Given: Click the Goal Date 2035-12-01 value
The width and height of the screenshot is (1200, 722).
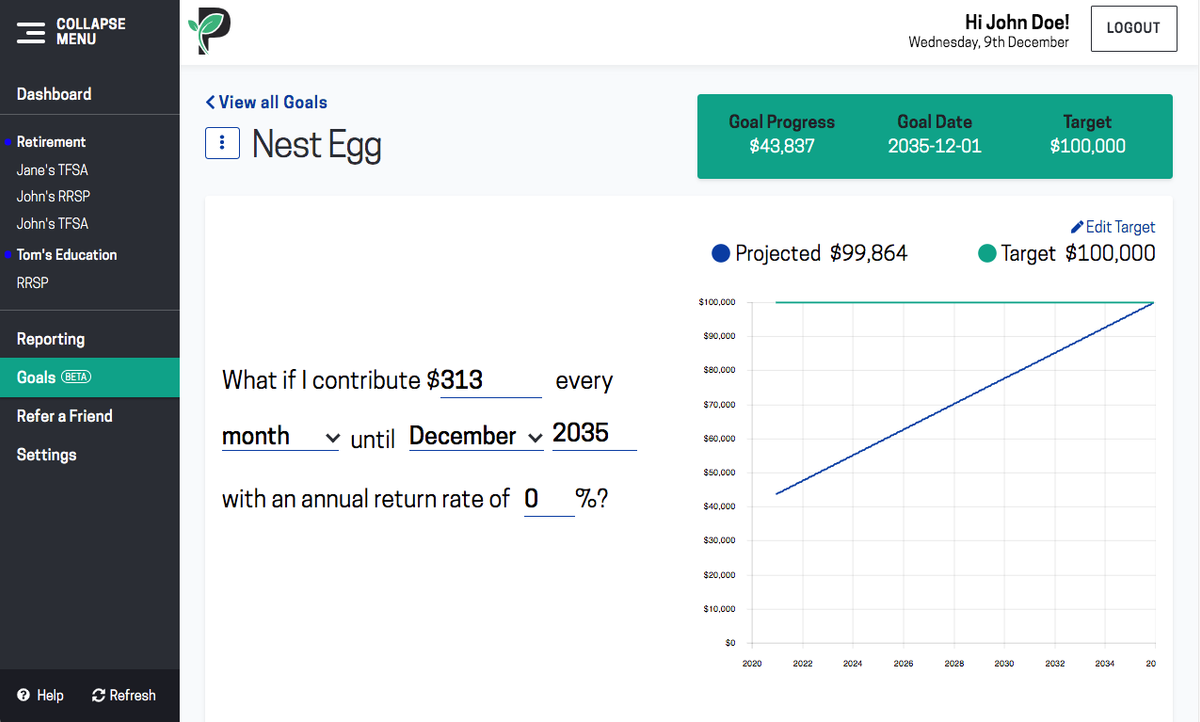Looking at the screenshot, I should click(x=935, y=146).
